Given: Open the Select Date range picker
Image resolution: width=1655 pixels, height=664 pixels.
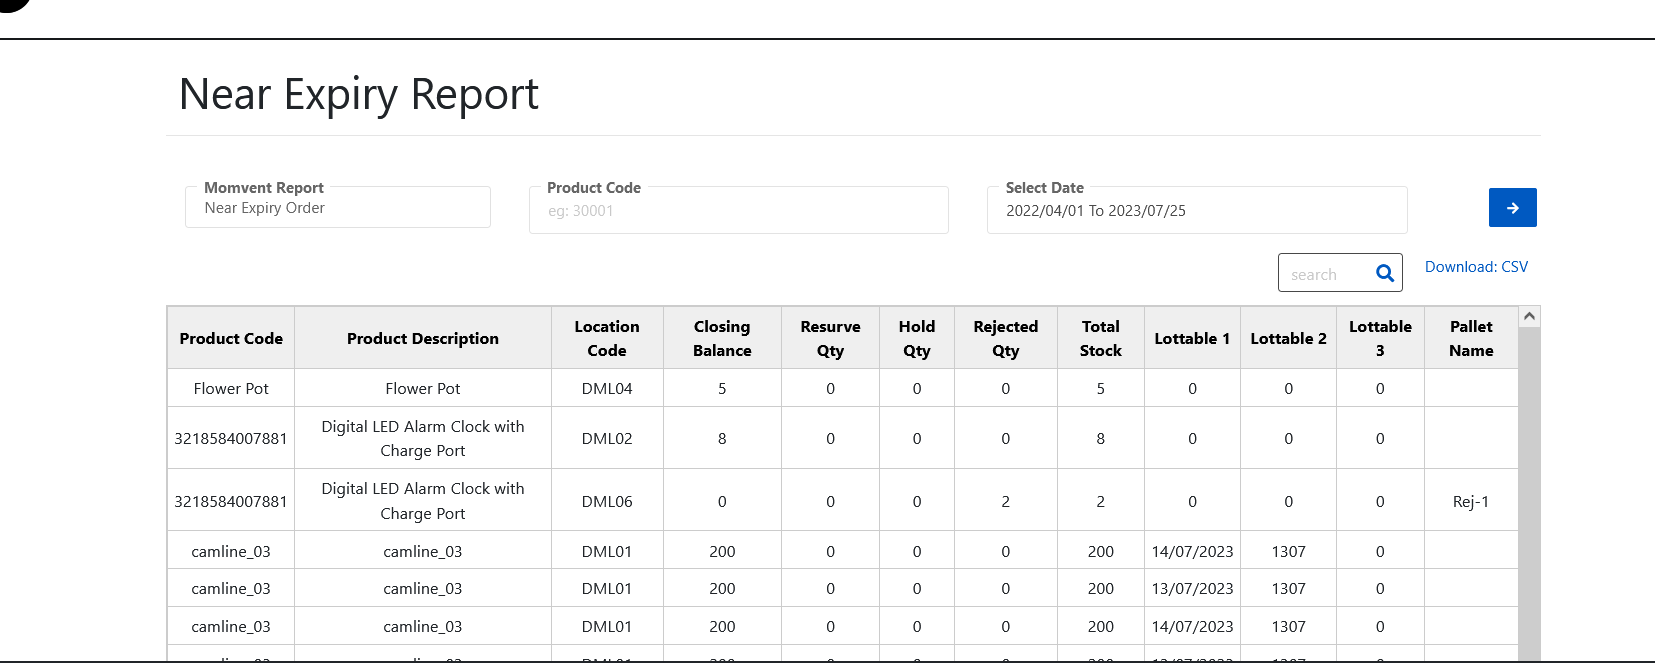Looking at the screenshot, I should click(1196, 211).
